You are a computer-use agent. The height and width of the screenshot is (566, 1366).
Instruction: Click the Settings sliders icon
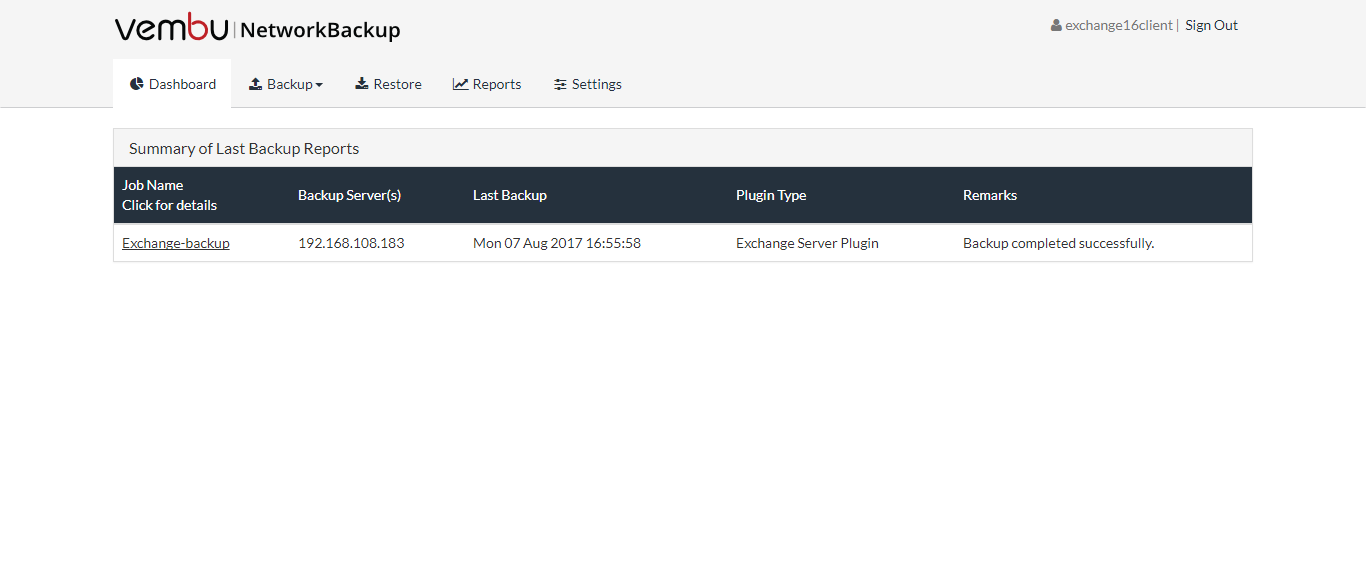pos(560,84)
